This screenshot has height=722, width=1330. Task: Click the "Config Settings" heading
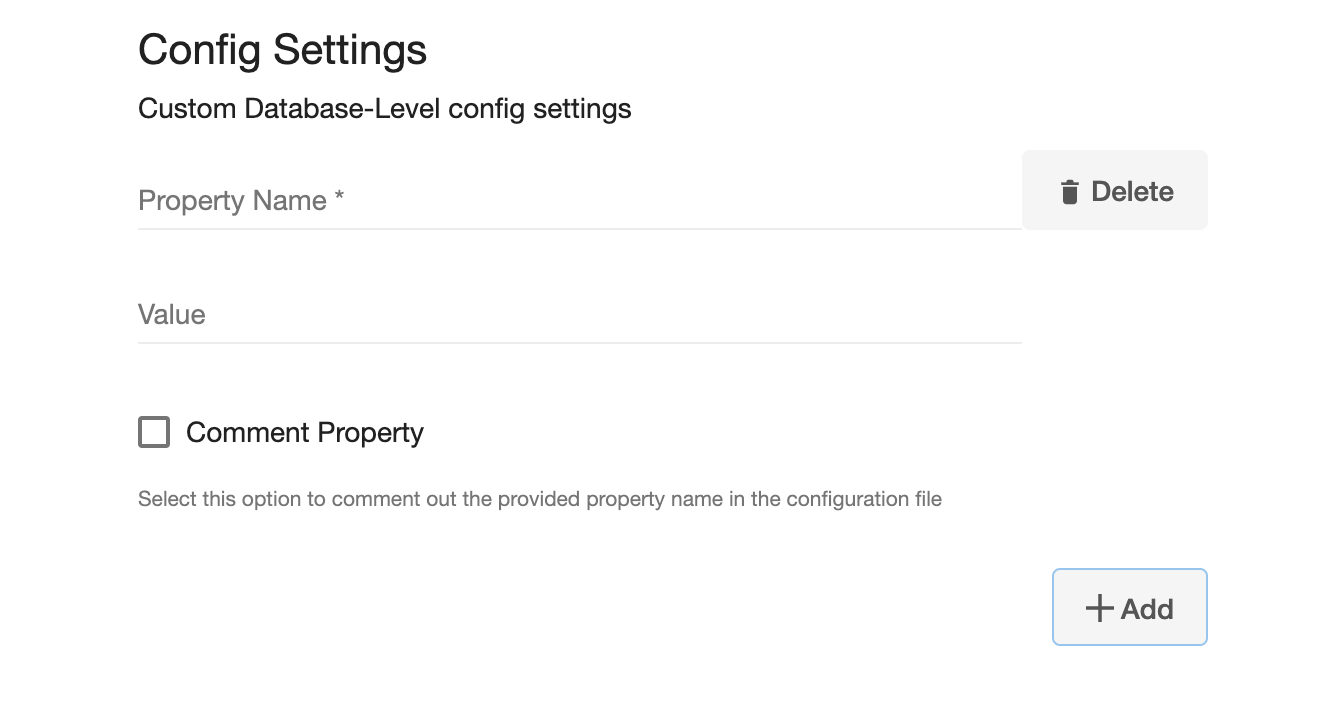click(282, 50)
